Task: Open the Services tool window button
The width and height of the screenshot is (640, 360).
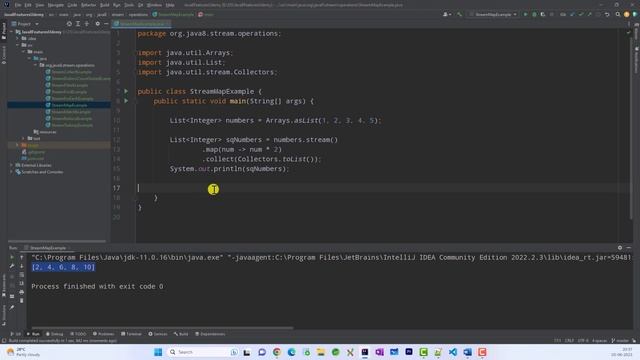Action: pyautogui.click(x=158, y=334)
